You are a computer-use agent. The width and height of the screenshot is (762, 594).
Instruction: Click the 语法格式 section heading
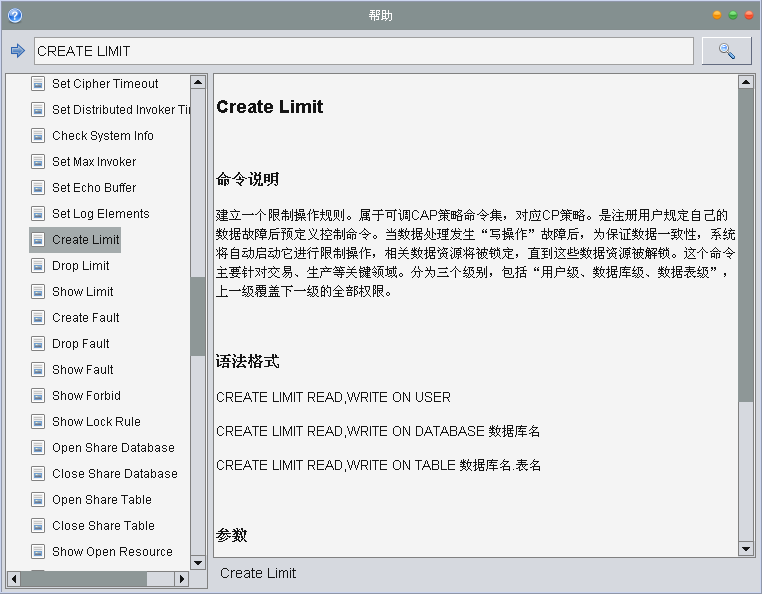point(247,361)
